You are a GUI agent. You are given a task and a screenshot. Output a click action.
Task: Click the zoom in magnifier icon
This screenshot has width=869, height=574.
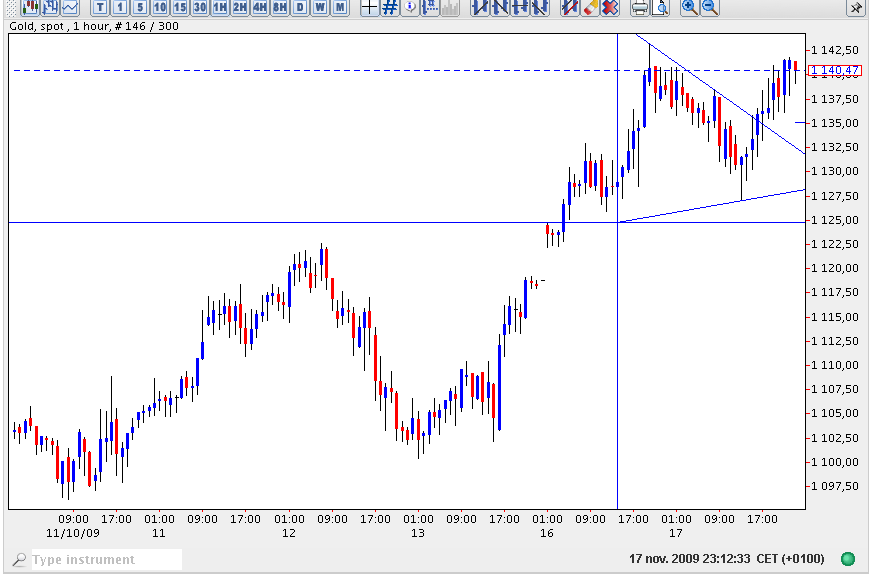tap(689, 8)
